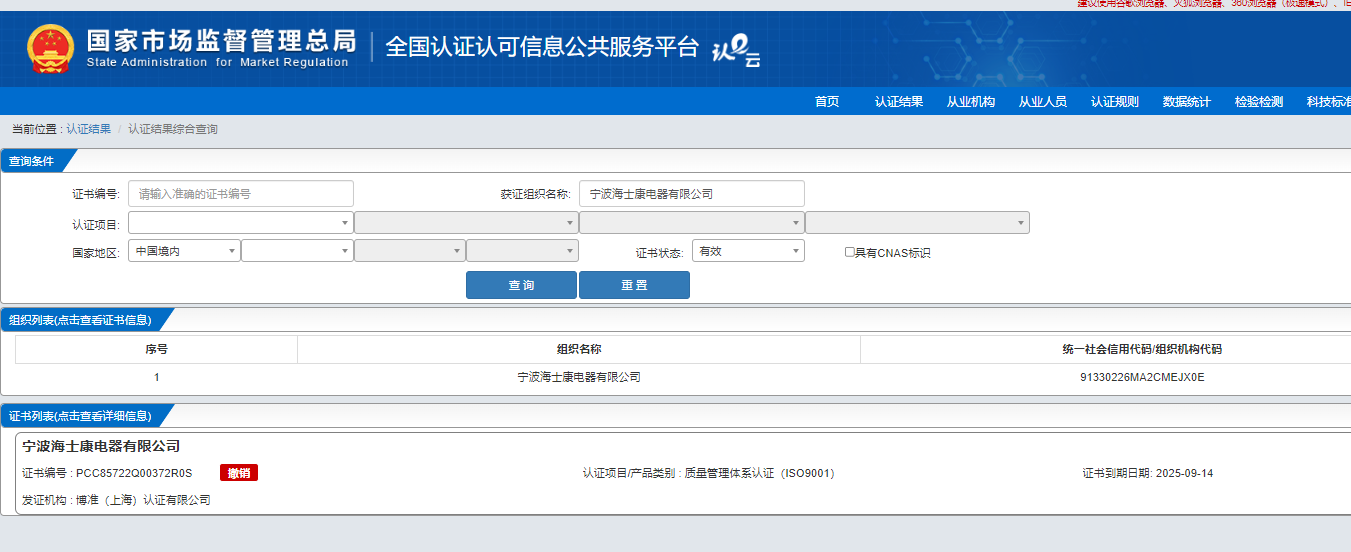The height and width of the screenshot is (552, 1351).
Task: Click the 全国认证认可信息公共服务平台 heading
Action: (x=542, y=47)
